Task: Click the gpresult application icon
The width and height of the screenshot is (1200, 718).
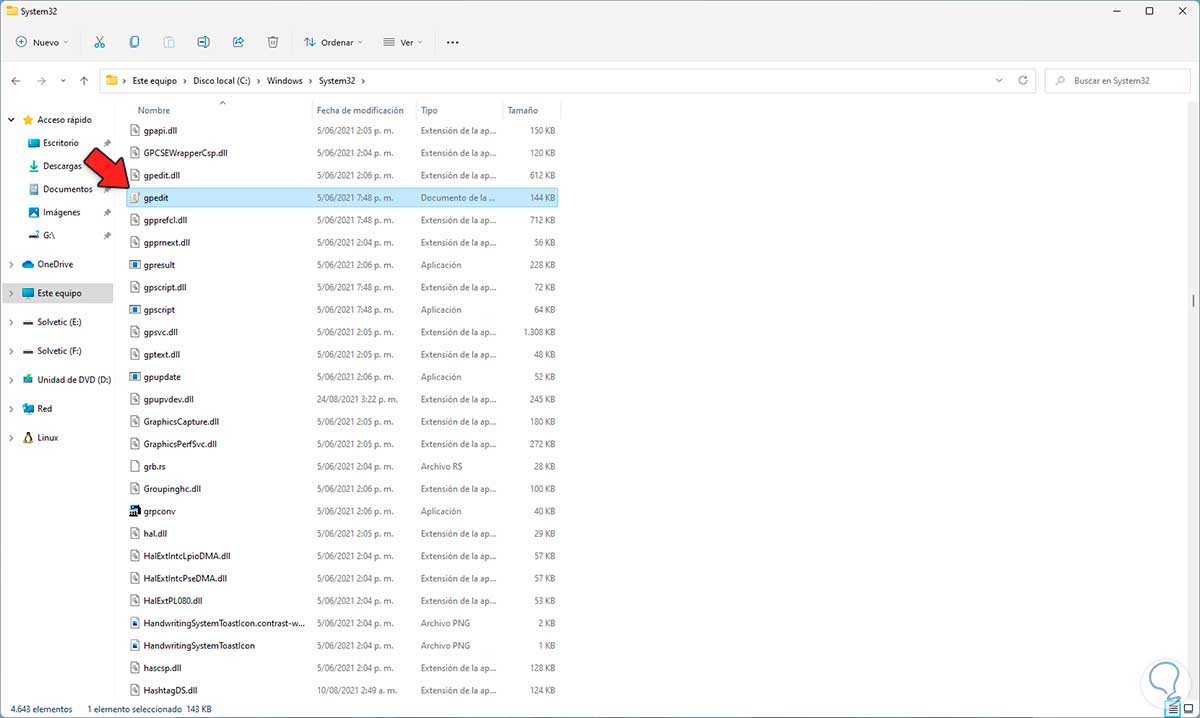Action: click(135, 265)
